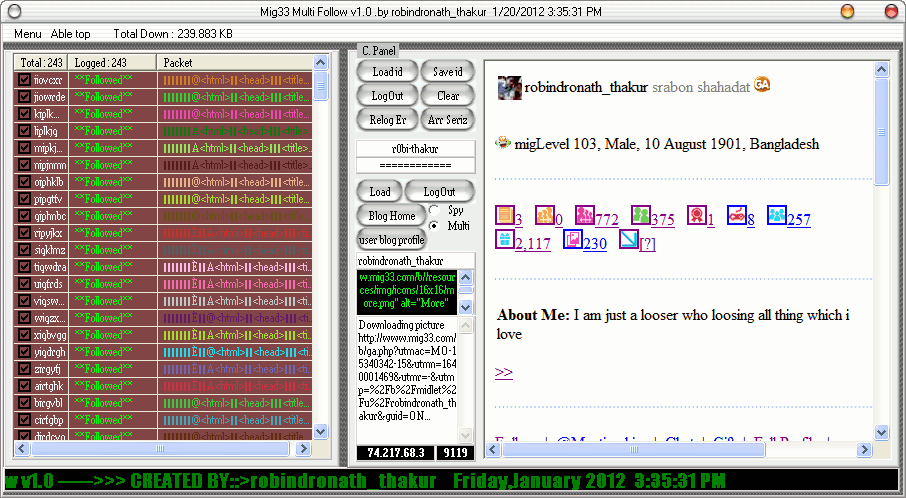Click the Load button below password field
The height and width of the screenshot is (498, 906).
tap(380, 191)
